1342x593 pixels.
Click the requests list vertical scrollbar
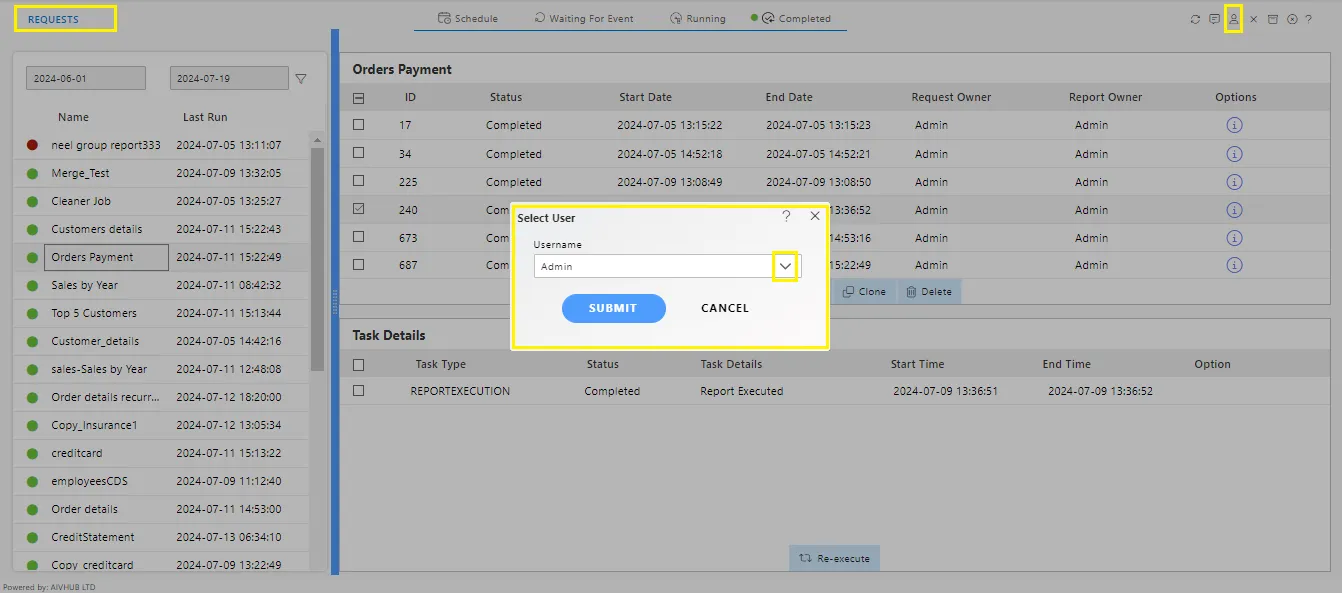[x=317, y=259]
